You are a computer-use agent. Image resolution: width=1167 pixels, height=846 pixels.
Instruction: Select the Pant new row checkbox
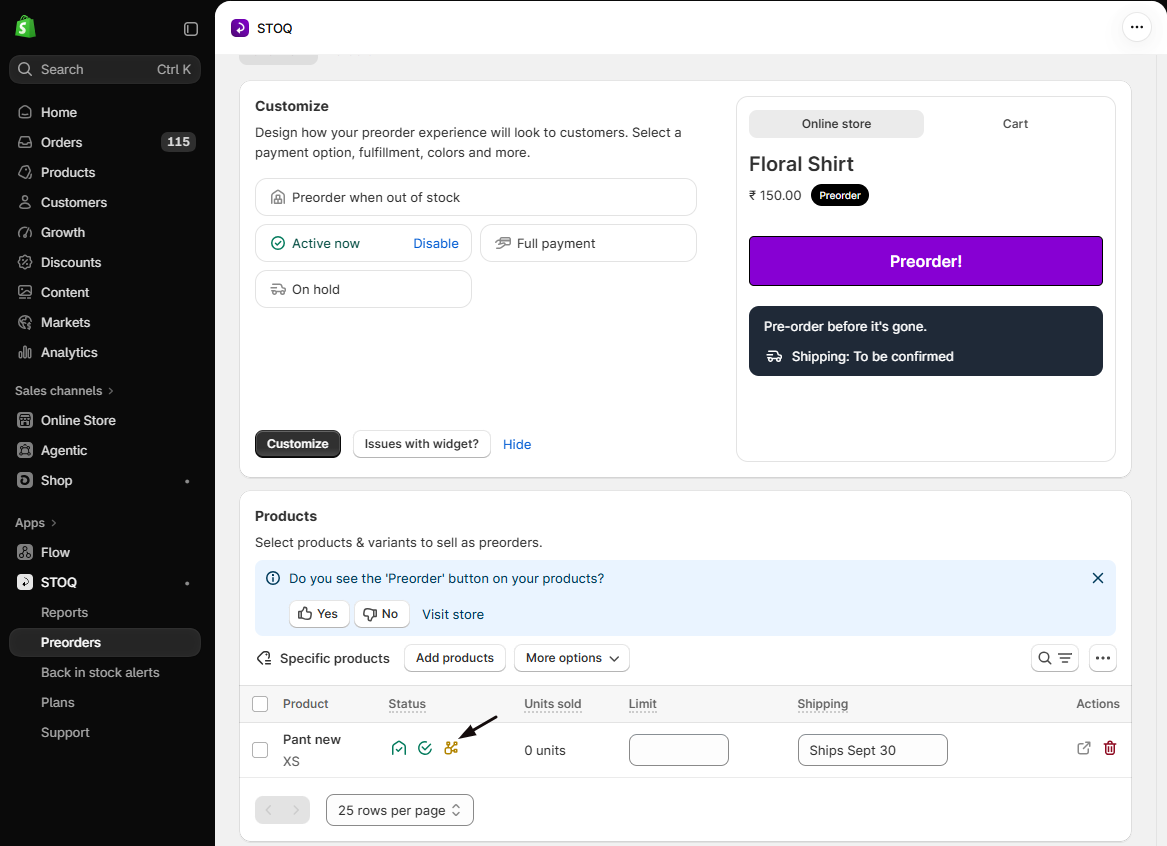tap(260, 750)
